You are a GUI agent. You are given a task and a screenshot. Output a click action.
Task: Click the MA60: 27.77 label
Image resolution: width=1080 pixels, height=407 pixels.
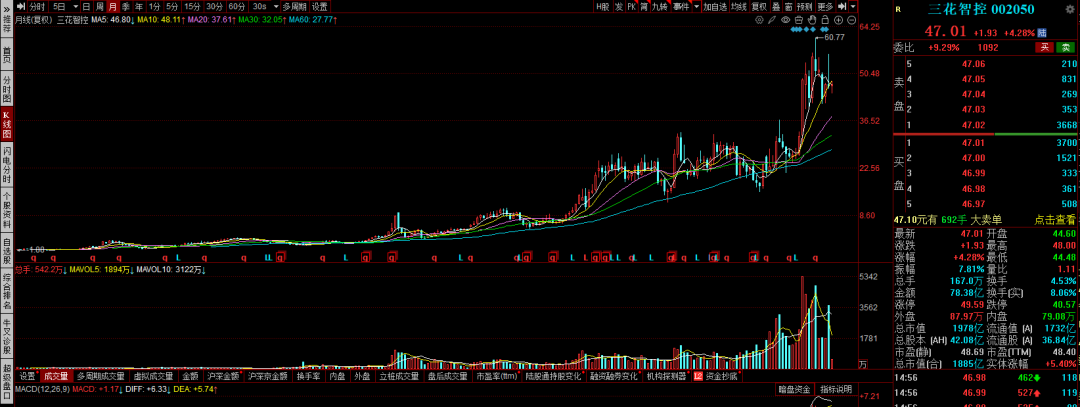click(x=313, y=20)
